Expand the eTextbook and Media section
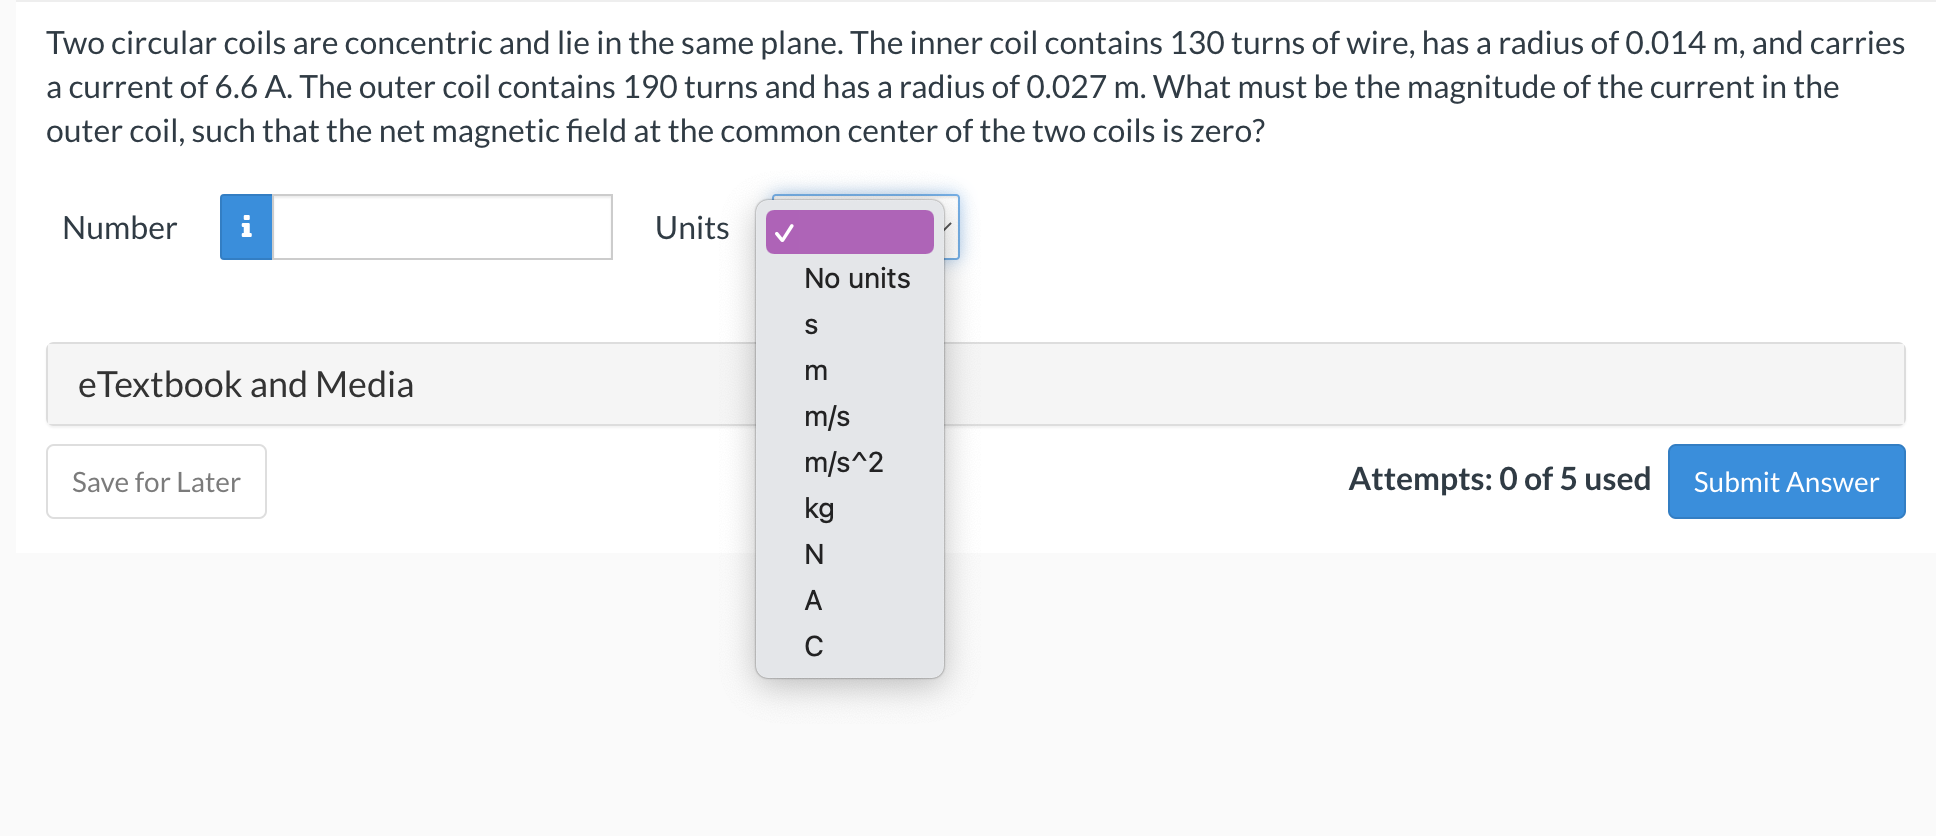Viewport: 1936px width, 836px height. pos(246,384)
